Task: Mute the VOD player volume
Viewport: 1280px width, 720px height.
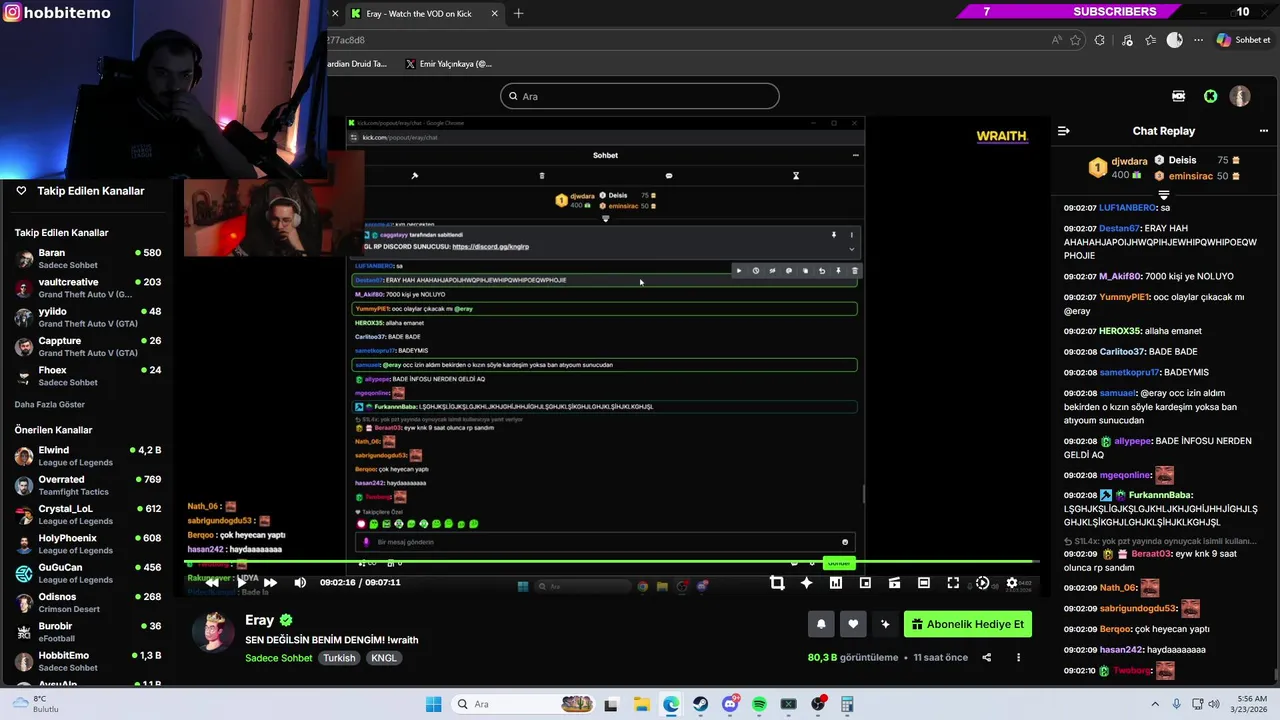Action: (300, 582)
